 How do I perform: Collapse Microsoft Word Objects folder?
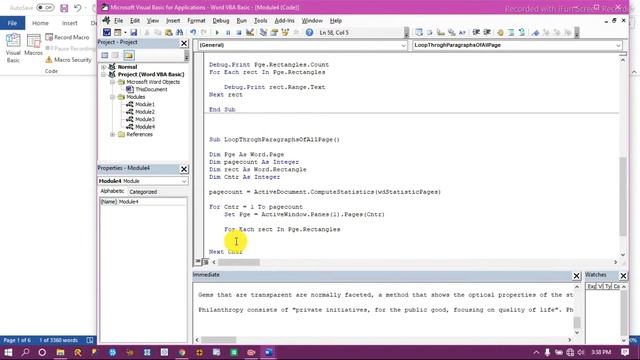coord(113,82)
